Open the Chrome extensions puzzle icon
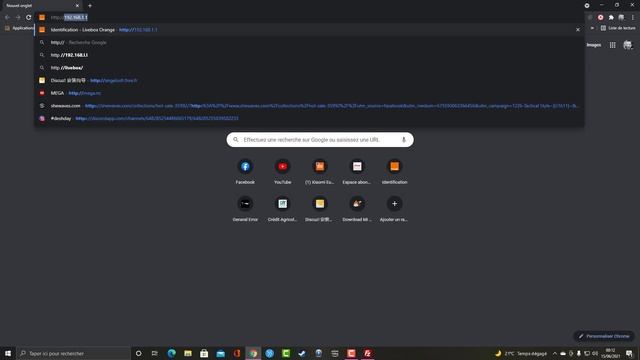The image size is (640, 360). tap(611, 18)
